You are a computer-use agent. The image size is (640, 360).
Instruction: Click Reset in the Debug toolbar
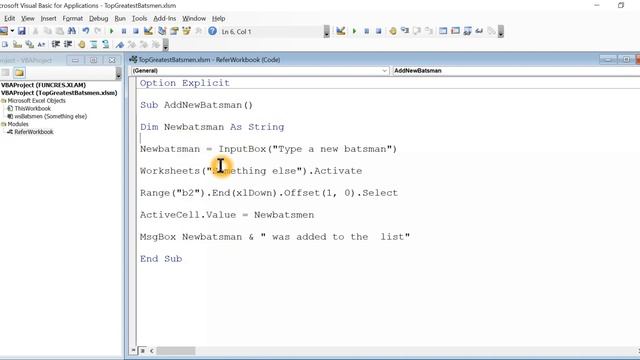pyautogui.click(x=379, y=31)
